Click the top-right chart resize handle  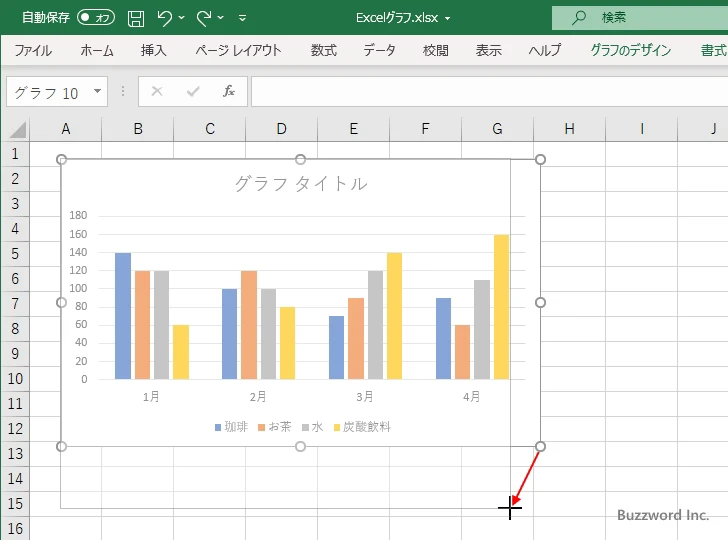[x=540, y=160]
